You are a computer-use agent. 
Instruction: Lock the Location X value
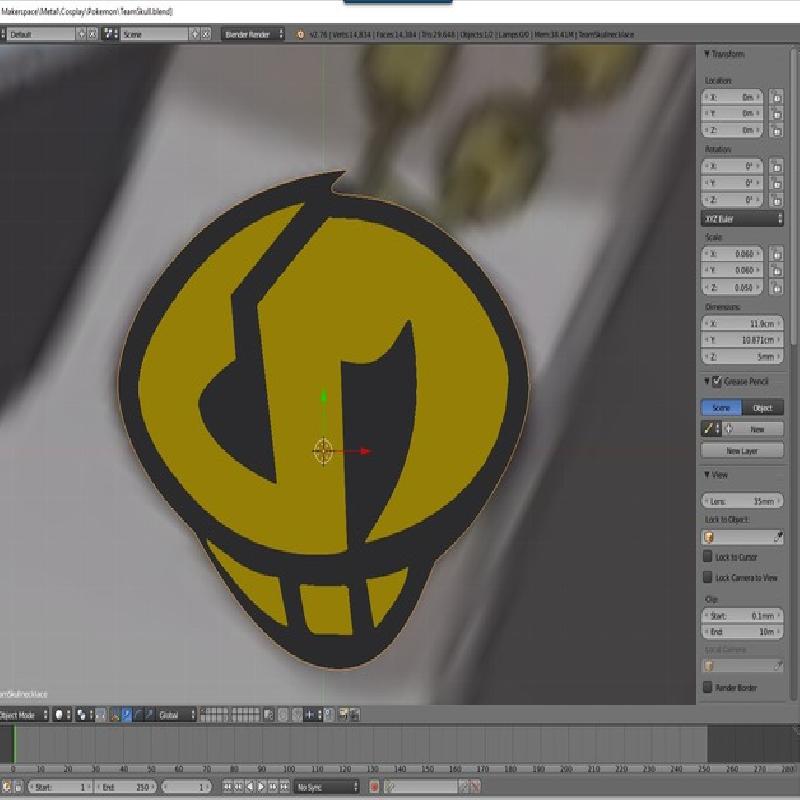tap(776, 97)
